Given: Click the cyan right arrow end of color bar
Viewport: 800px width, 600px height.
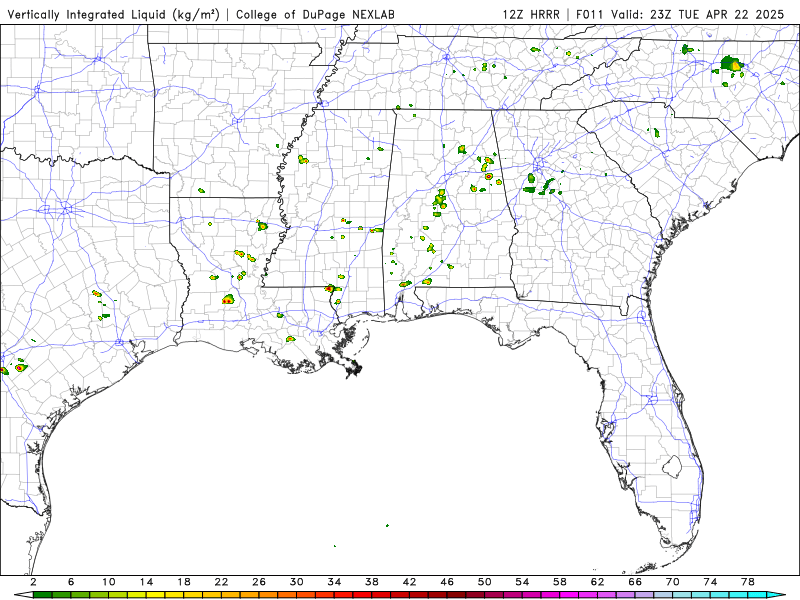Looking at the screenshot, I should click(x=776, y=595).
